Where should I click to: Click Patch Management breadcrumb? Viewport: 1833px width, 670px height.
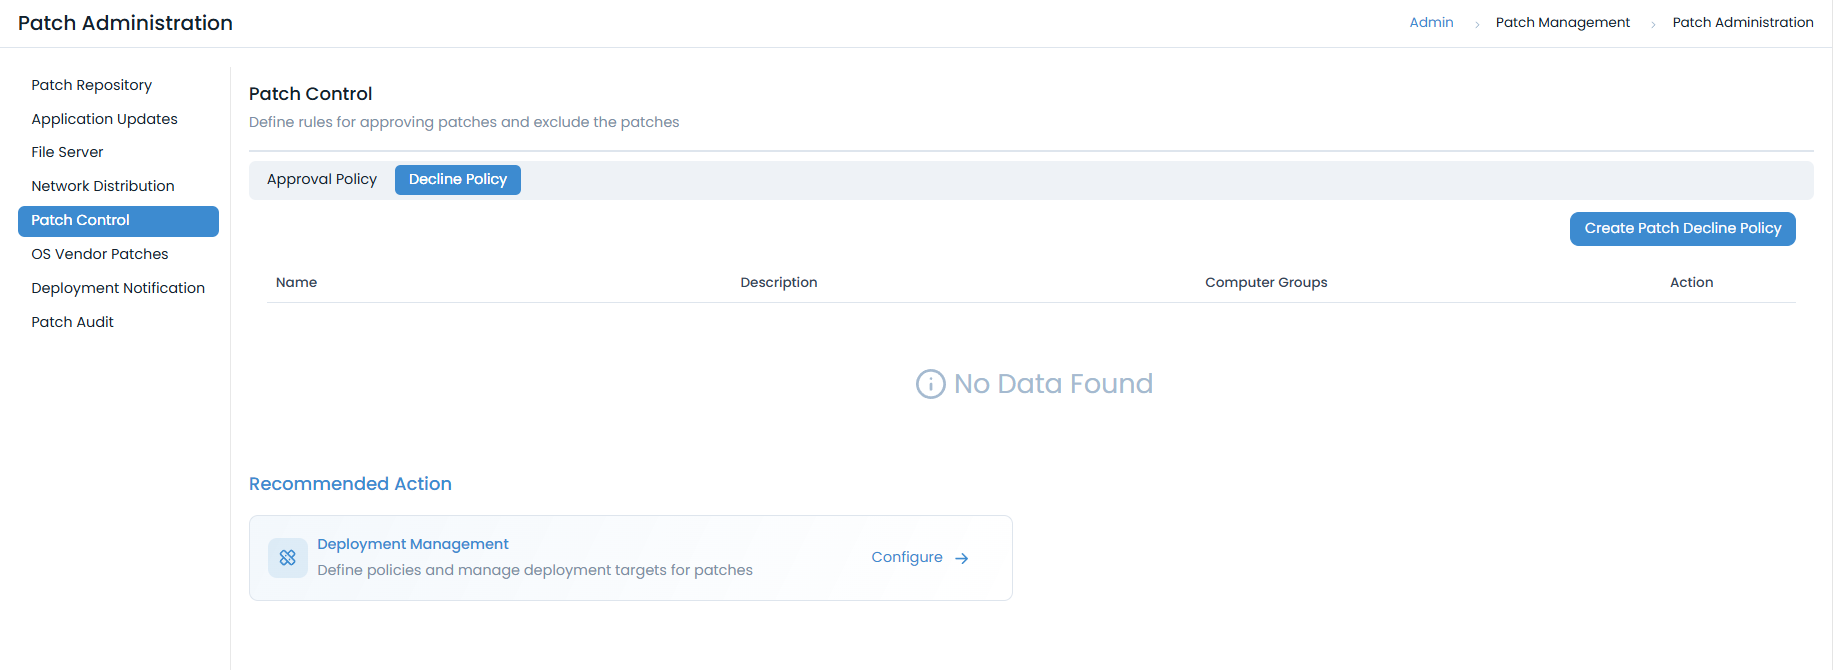click(x=1562, y=23)
